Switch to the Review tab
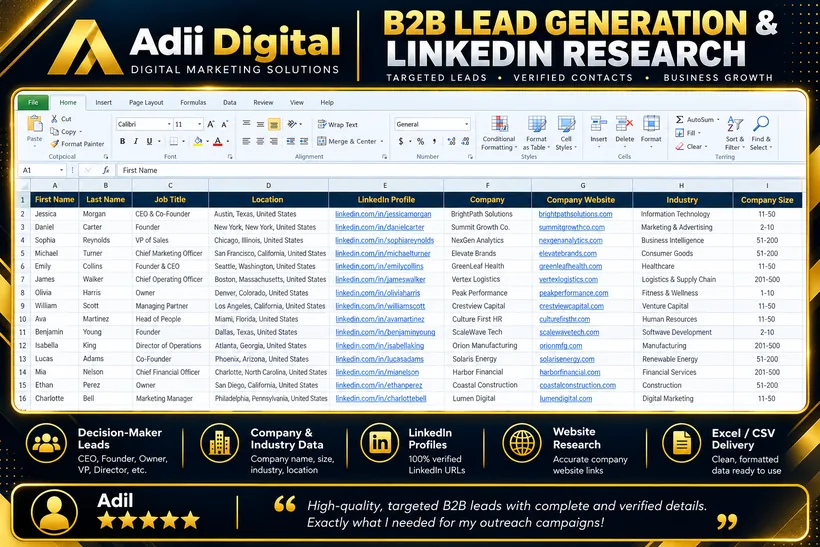820x547 pixels. click(x=263, y=102)
